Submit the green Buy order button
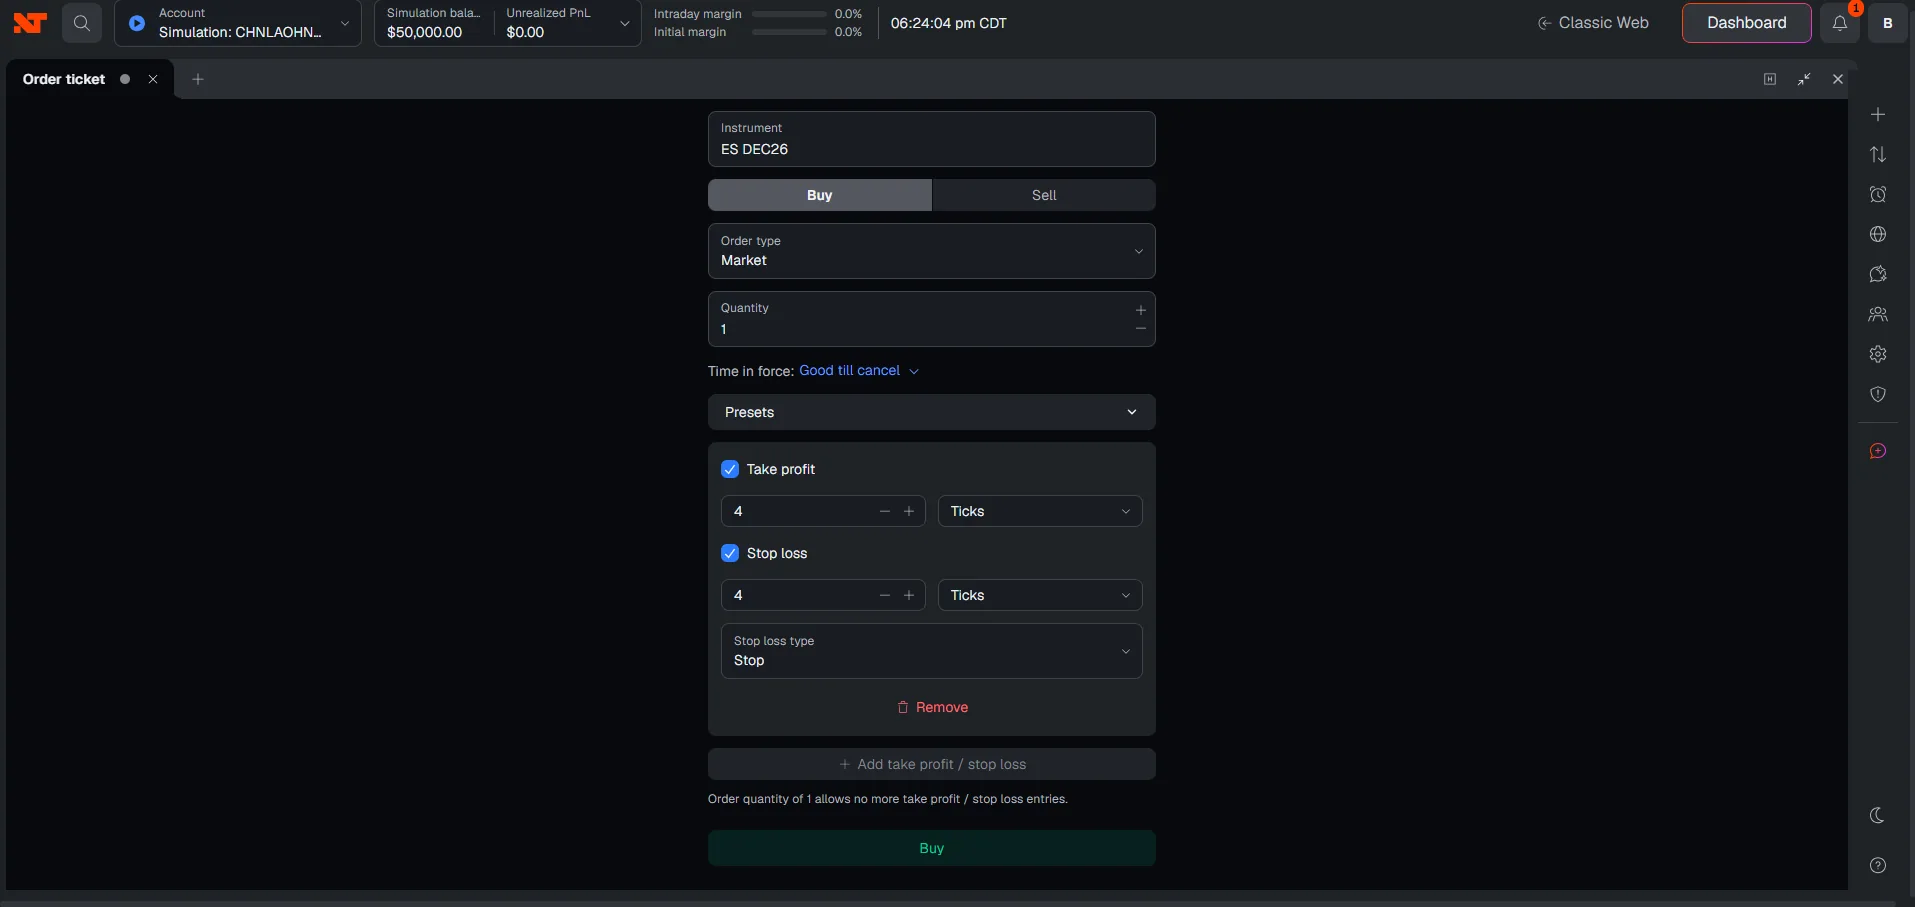 tap(932, 848)
